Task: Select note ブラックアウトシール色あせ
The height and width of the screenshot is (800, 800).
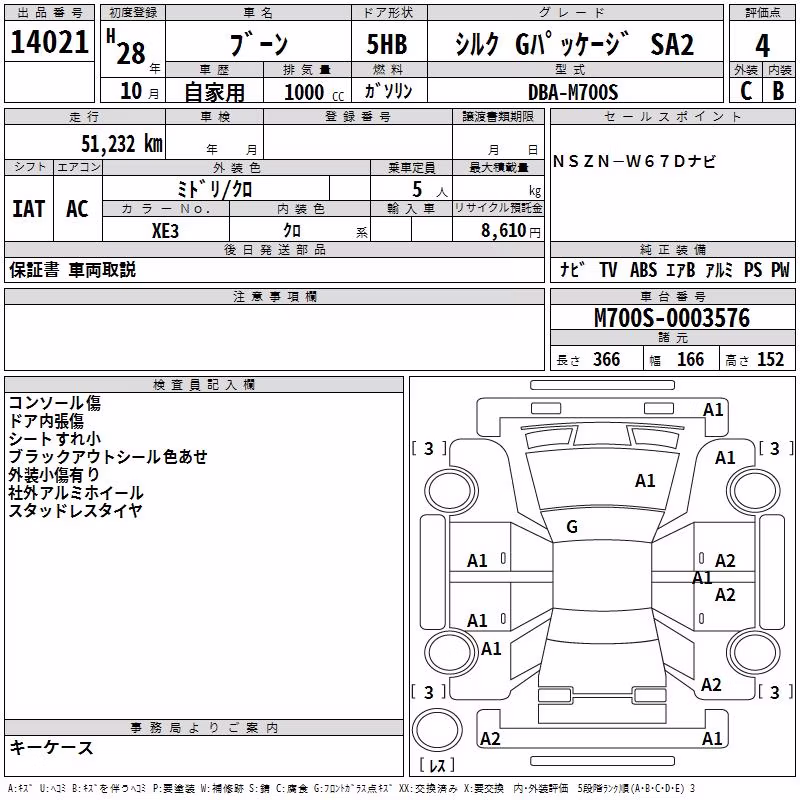Action: (x=108, y=457)
